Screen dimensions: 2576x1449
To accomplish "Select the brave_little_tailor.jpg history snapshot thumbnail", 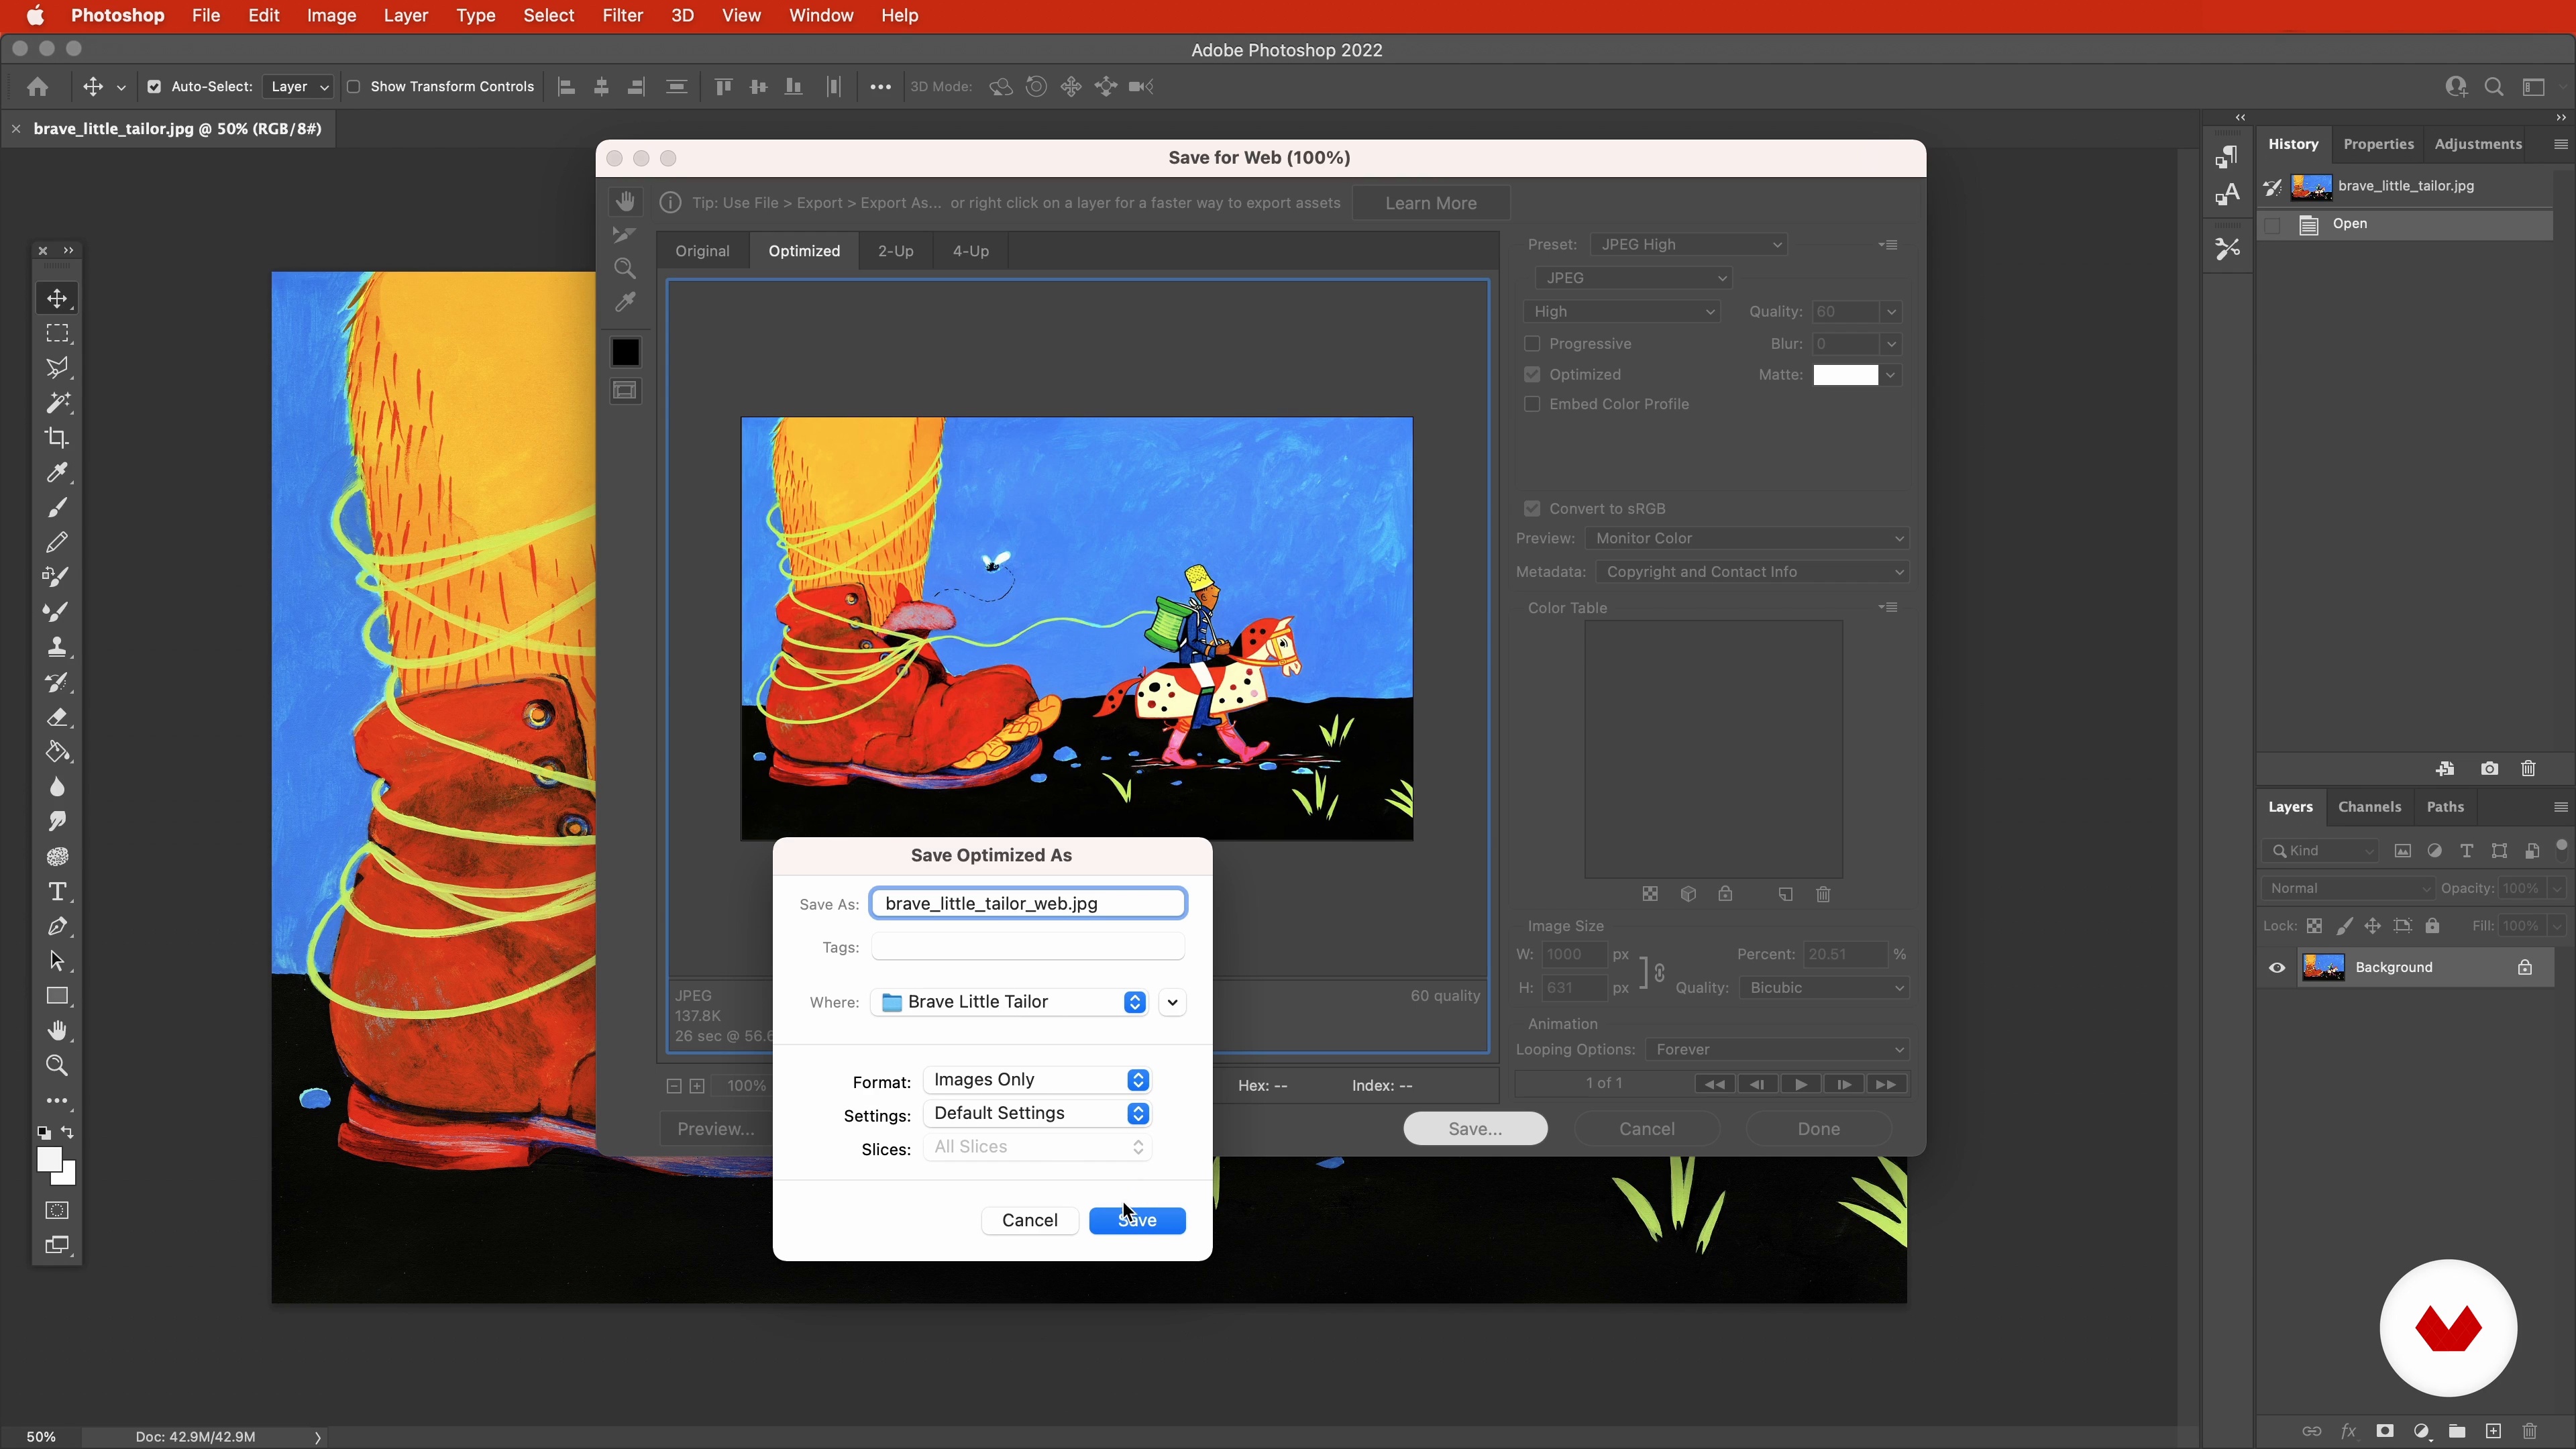I will (2311, 186).
